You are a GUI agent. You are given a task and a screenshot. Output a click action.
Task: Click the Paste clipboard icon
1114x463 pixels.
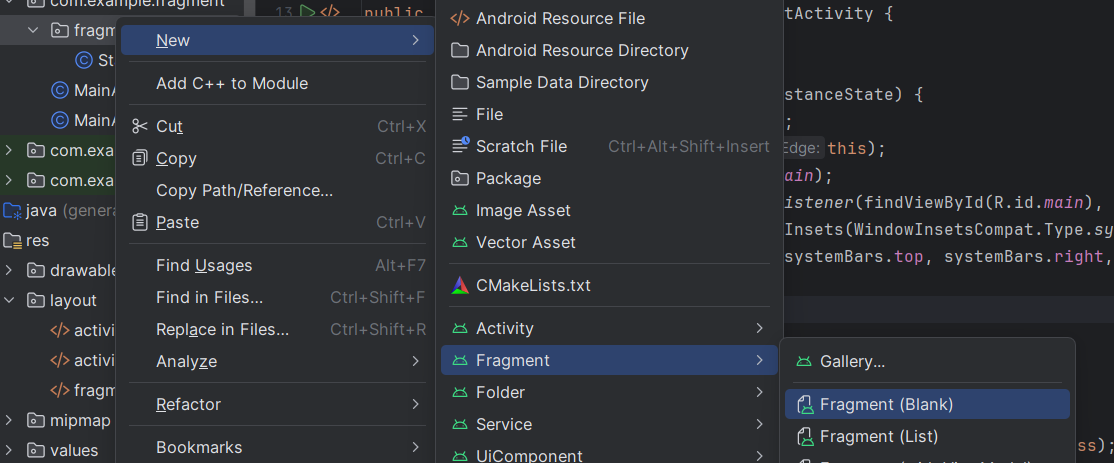[140, 222]
